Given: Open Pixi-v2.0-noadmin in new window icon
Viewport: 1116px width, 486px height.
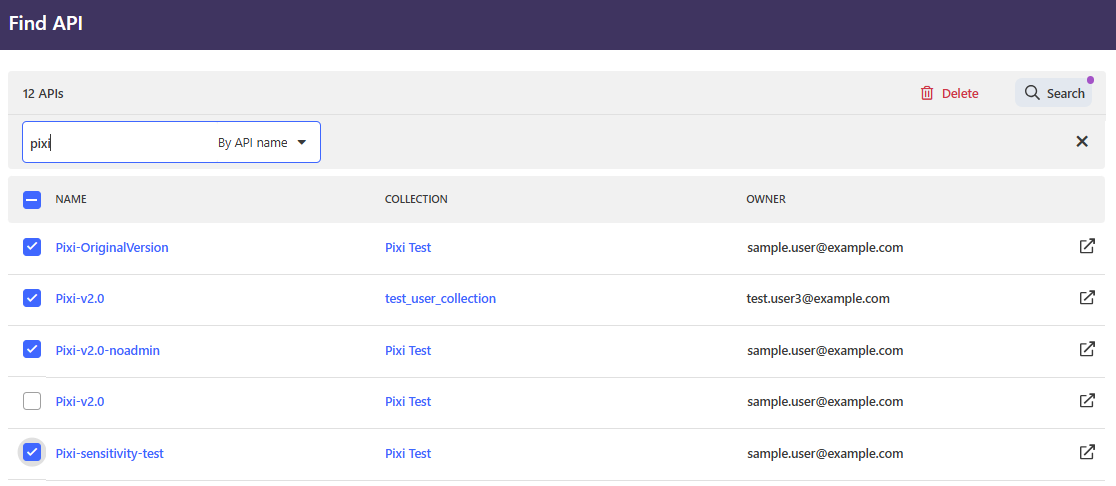Looking at the screenshot, I should [1087, 350].
